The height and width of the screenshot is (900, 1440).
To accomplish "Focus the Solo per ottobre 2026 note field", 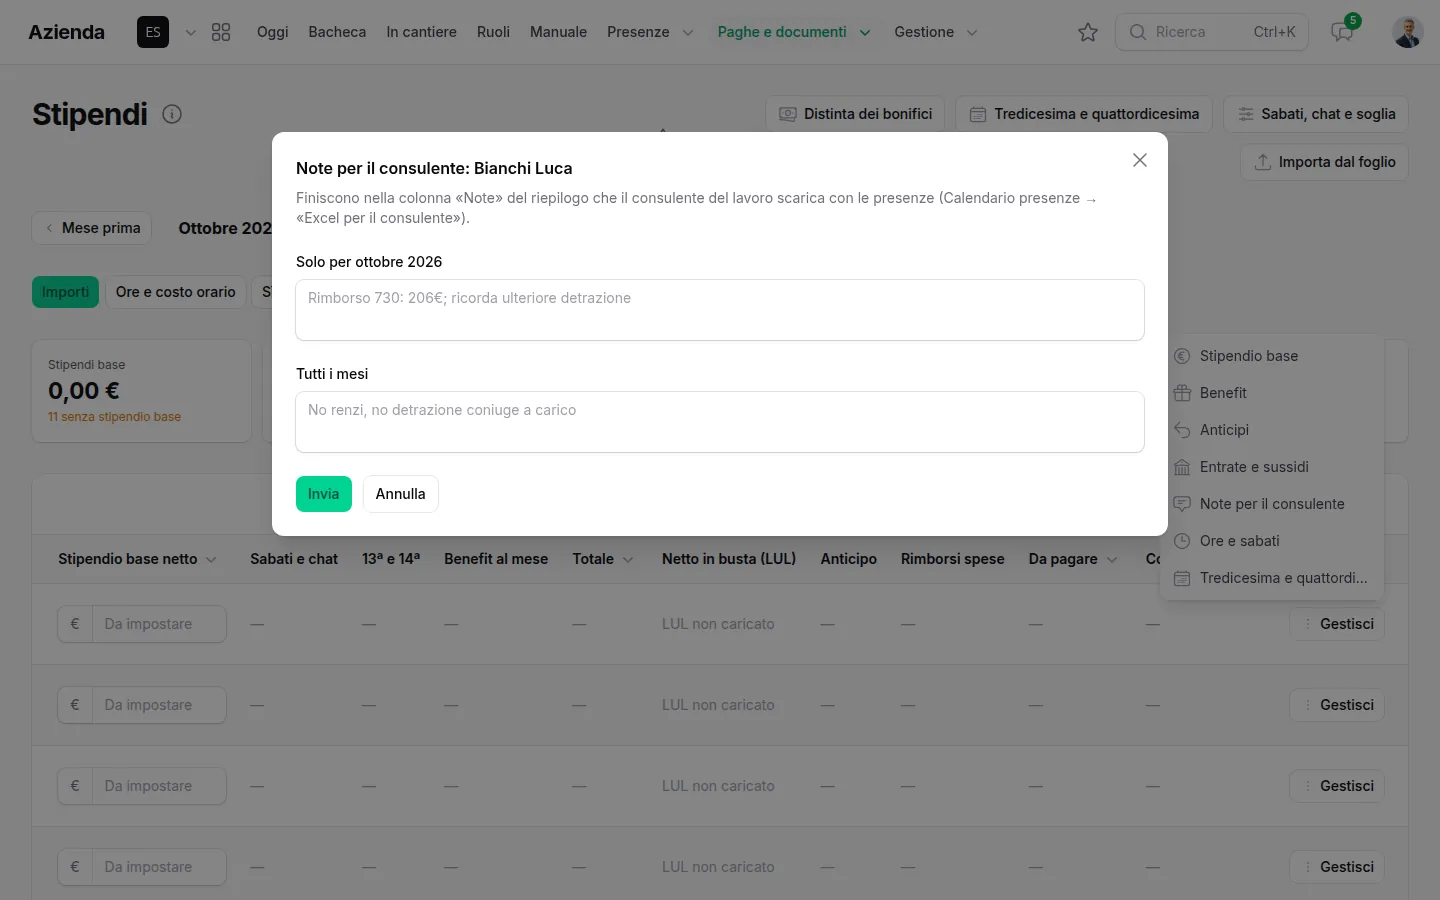I will [720, 310].
